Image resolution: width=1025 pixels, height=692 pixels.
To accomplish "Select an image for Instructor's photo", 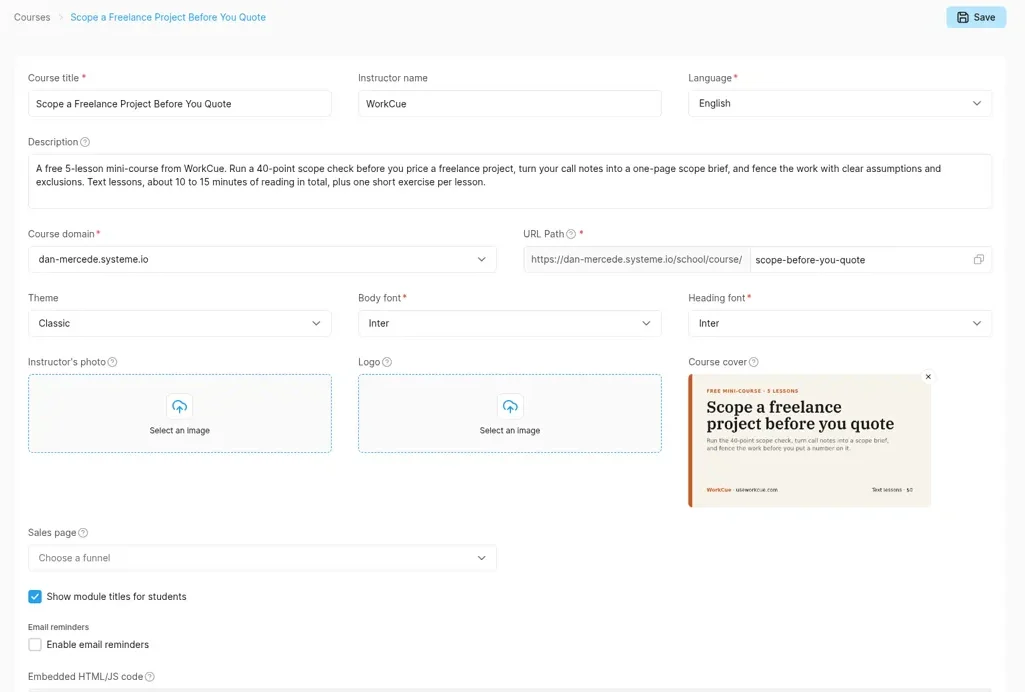I will tap(180, 414).
